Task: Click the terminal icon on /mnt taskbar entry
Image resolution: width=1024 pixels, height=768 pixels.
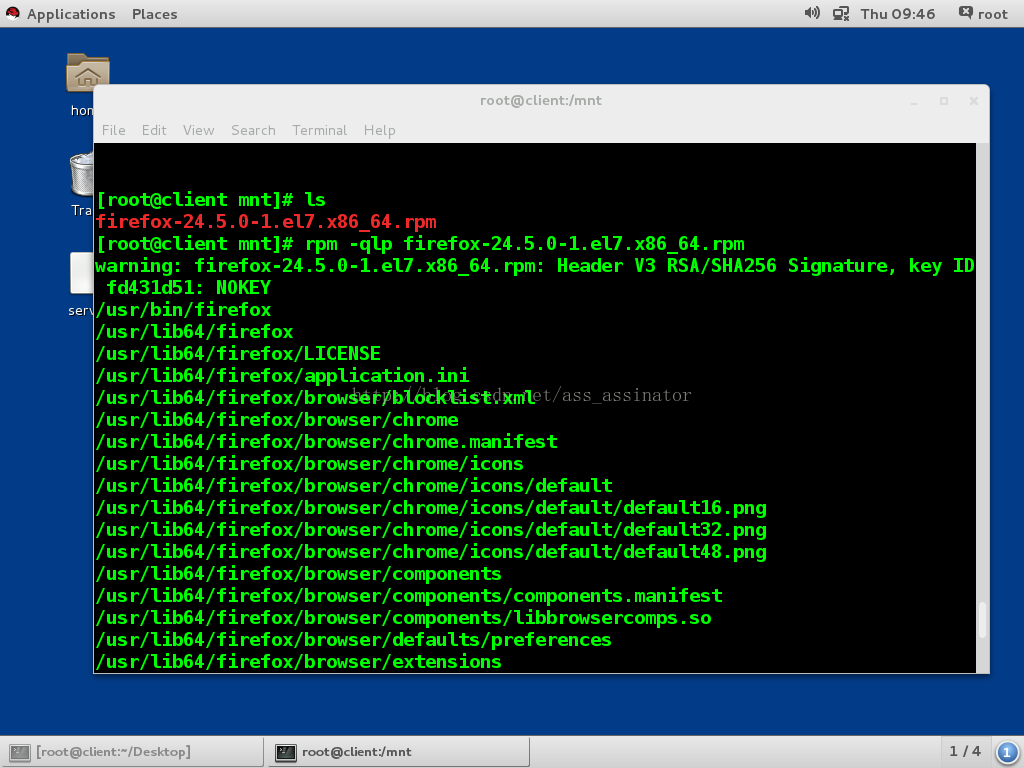Action: pos(285,752)
